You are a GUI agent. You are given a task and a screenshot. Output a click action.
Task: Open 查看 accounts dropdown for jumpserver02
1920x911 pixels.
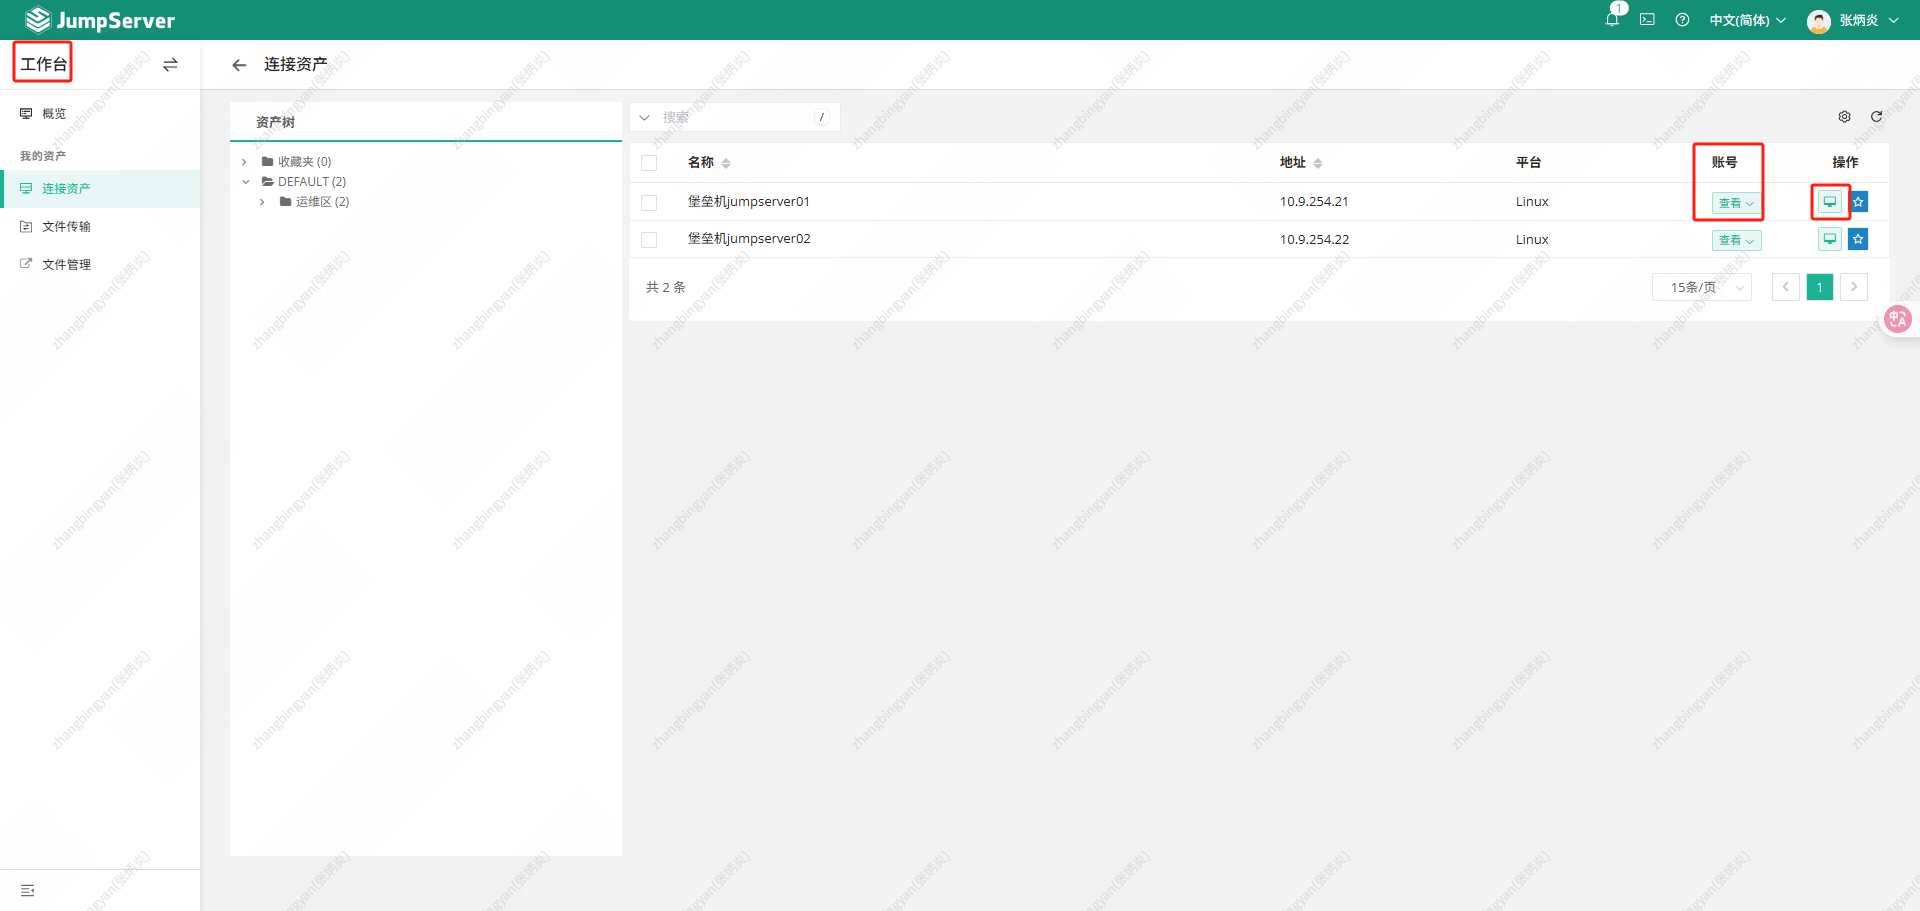click(x=1736, y=240)
